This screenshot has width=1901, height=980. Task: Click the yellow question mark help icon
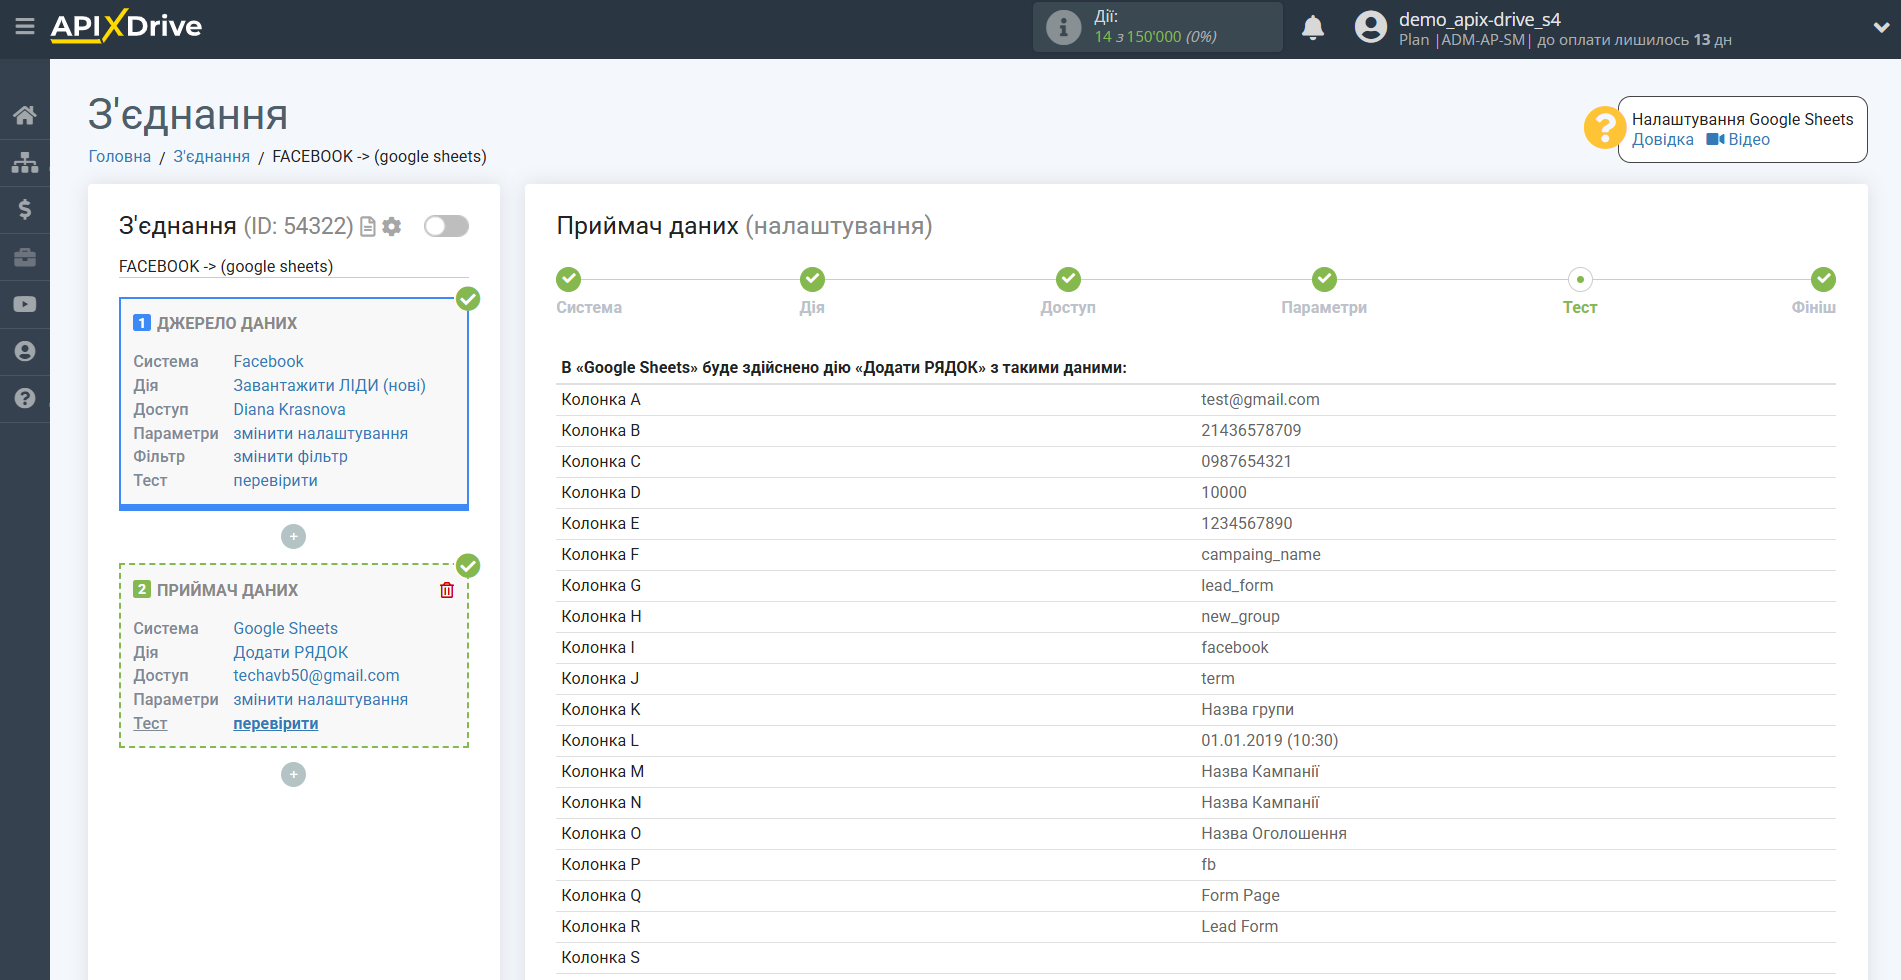pos(1604,128)
